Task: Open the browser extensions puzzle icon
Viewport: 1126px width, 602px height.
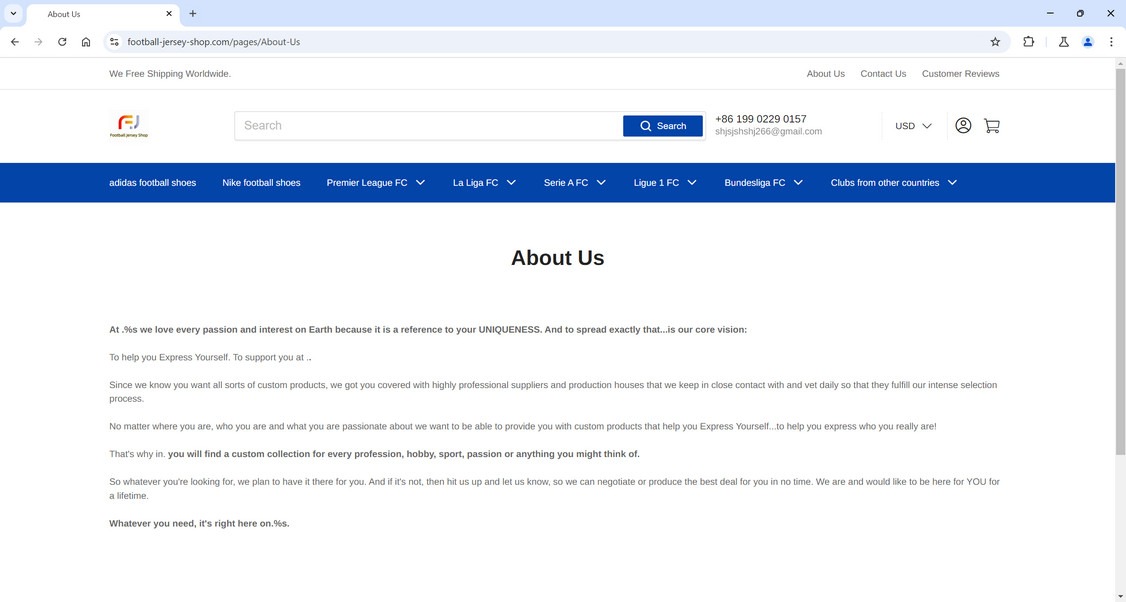Action: tap(1028, 42)
